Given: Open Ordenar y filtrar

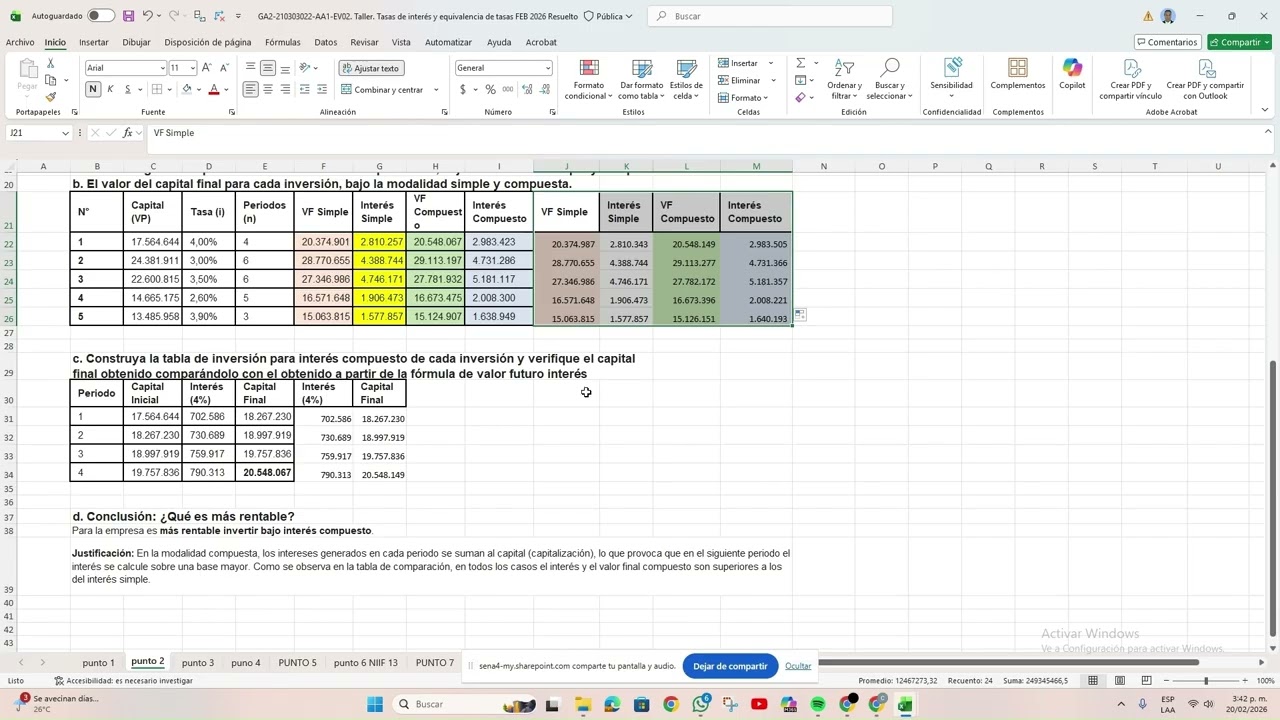Looking at the screenshot, I should [844, 79].
